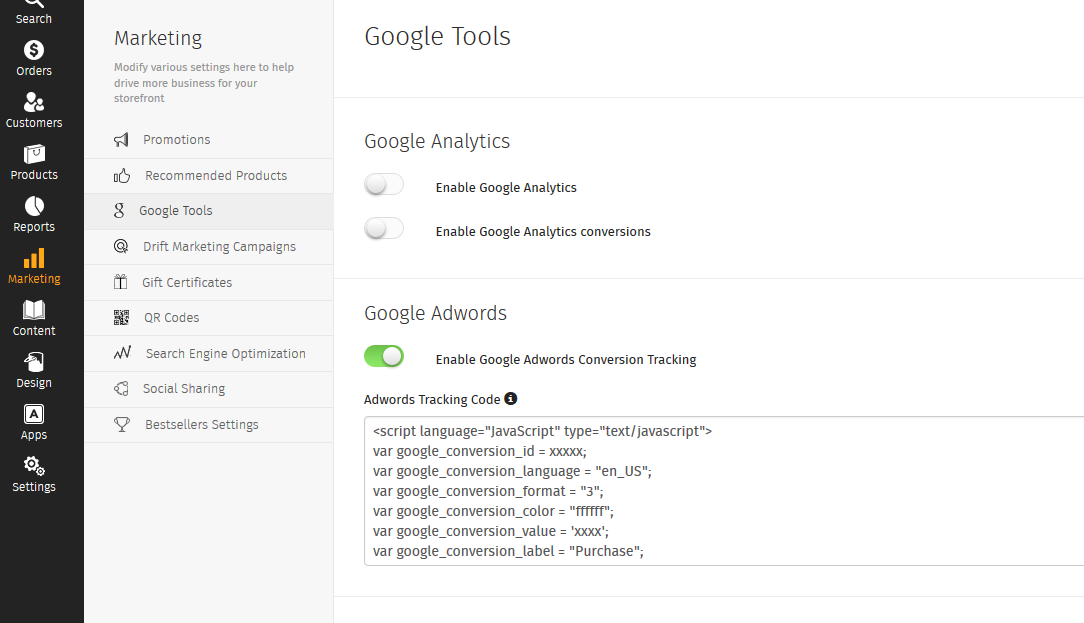Image resolution: width=1084 pixels, height=623 pixels.
Task: Open Search in the left sidebar
Action: pos(33,12)
